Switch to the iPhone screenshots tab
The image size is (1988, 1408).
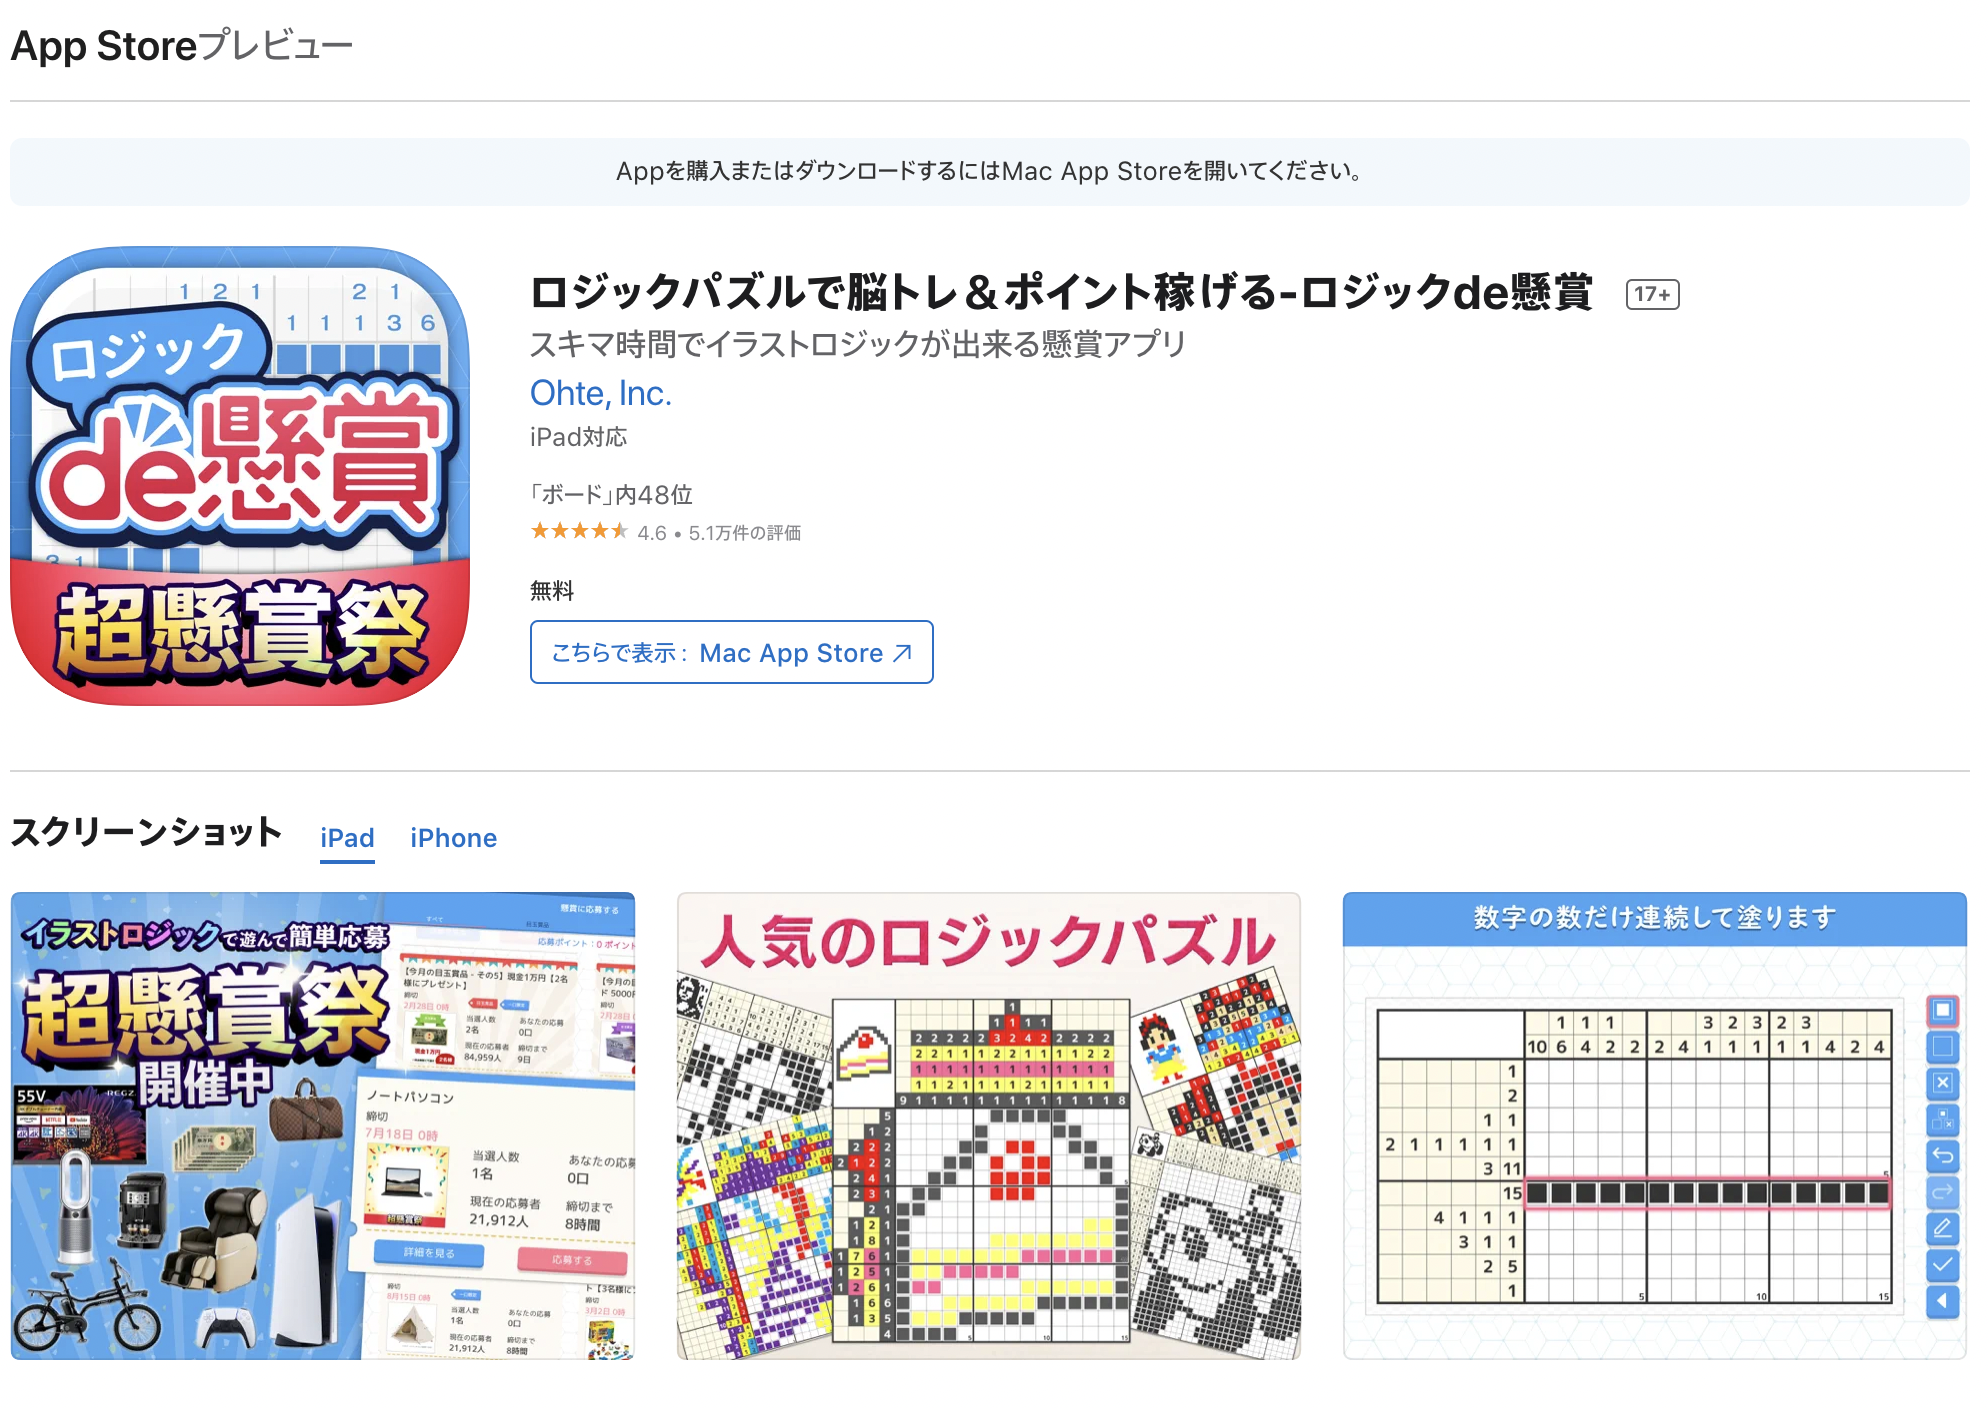[x=453, y=838]
